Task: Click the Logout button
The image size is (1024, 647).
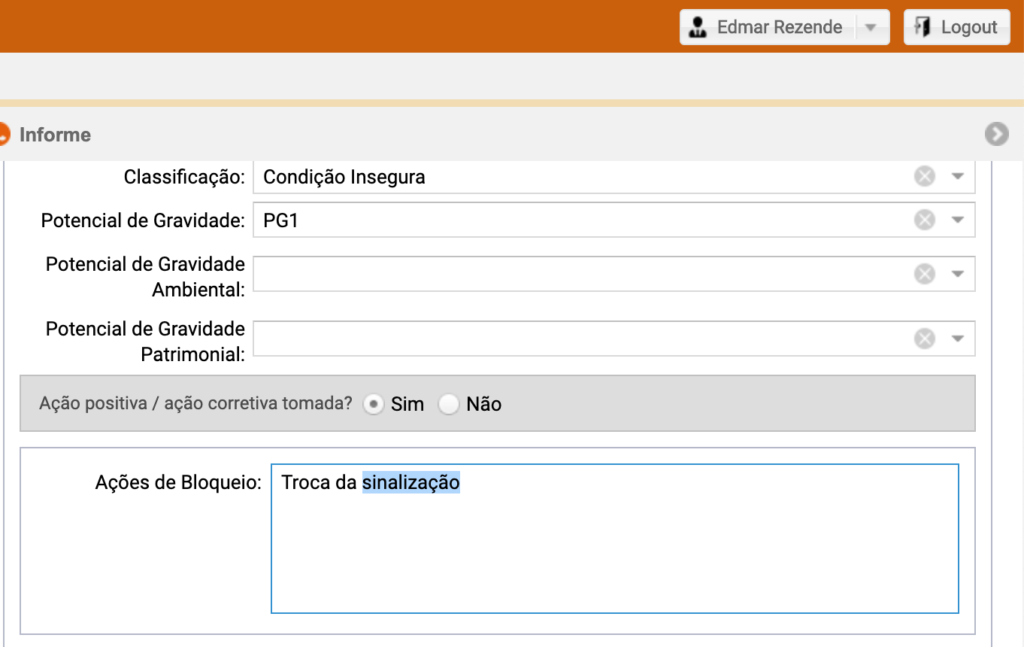Action: point(957,27)
